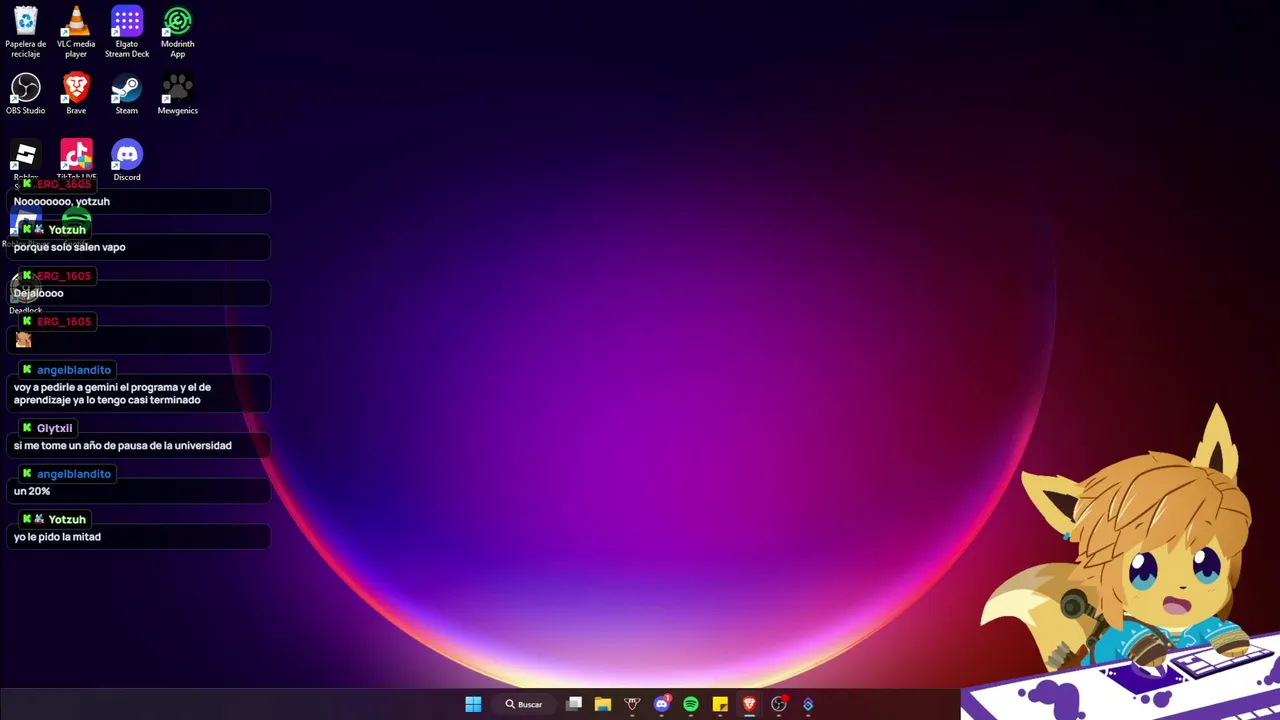Open Sticky Notes from the taskbar

click(720, 704)
